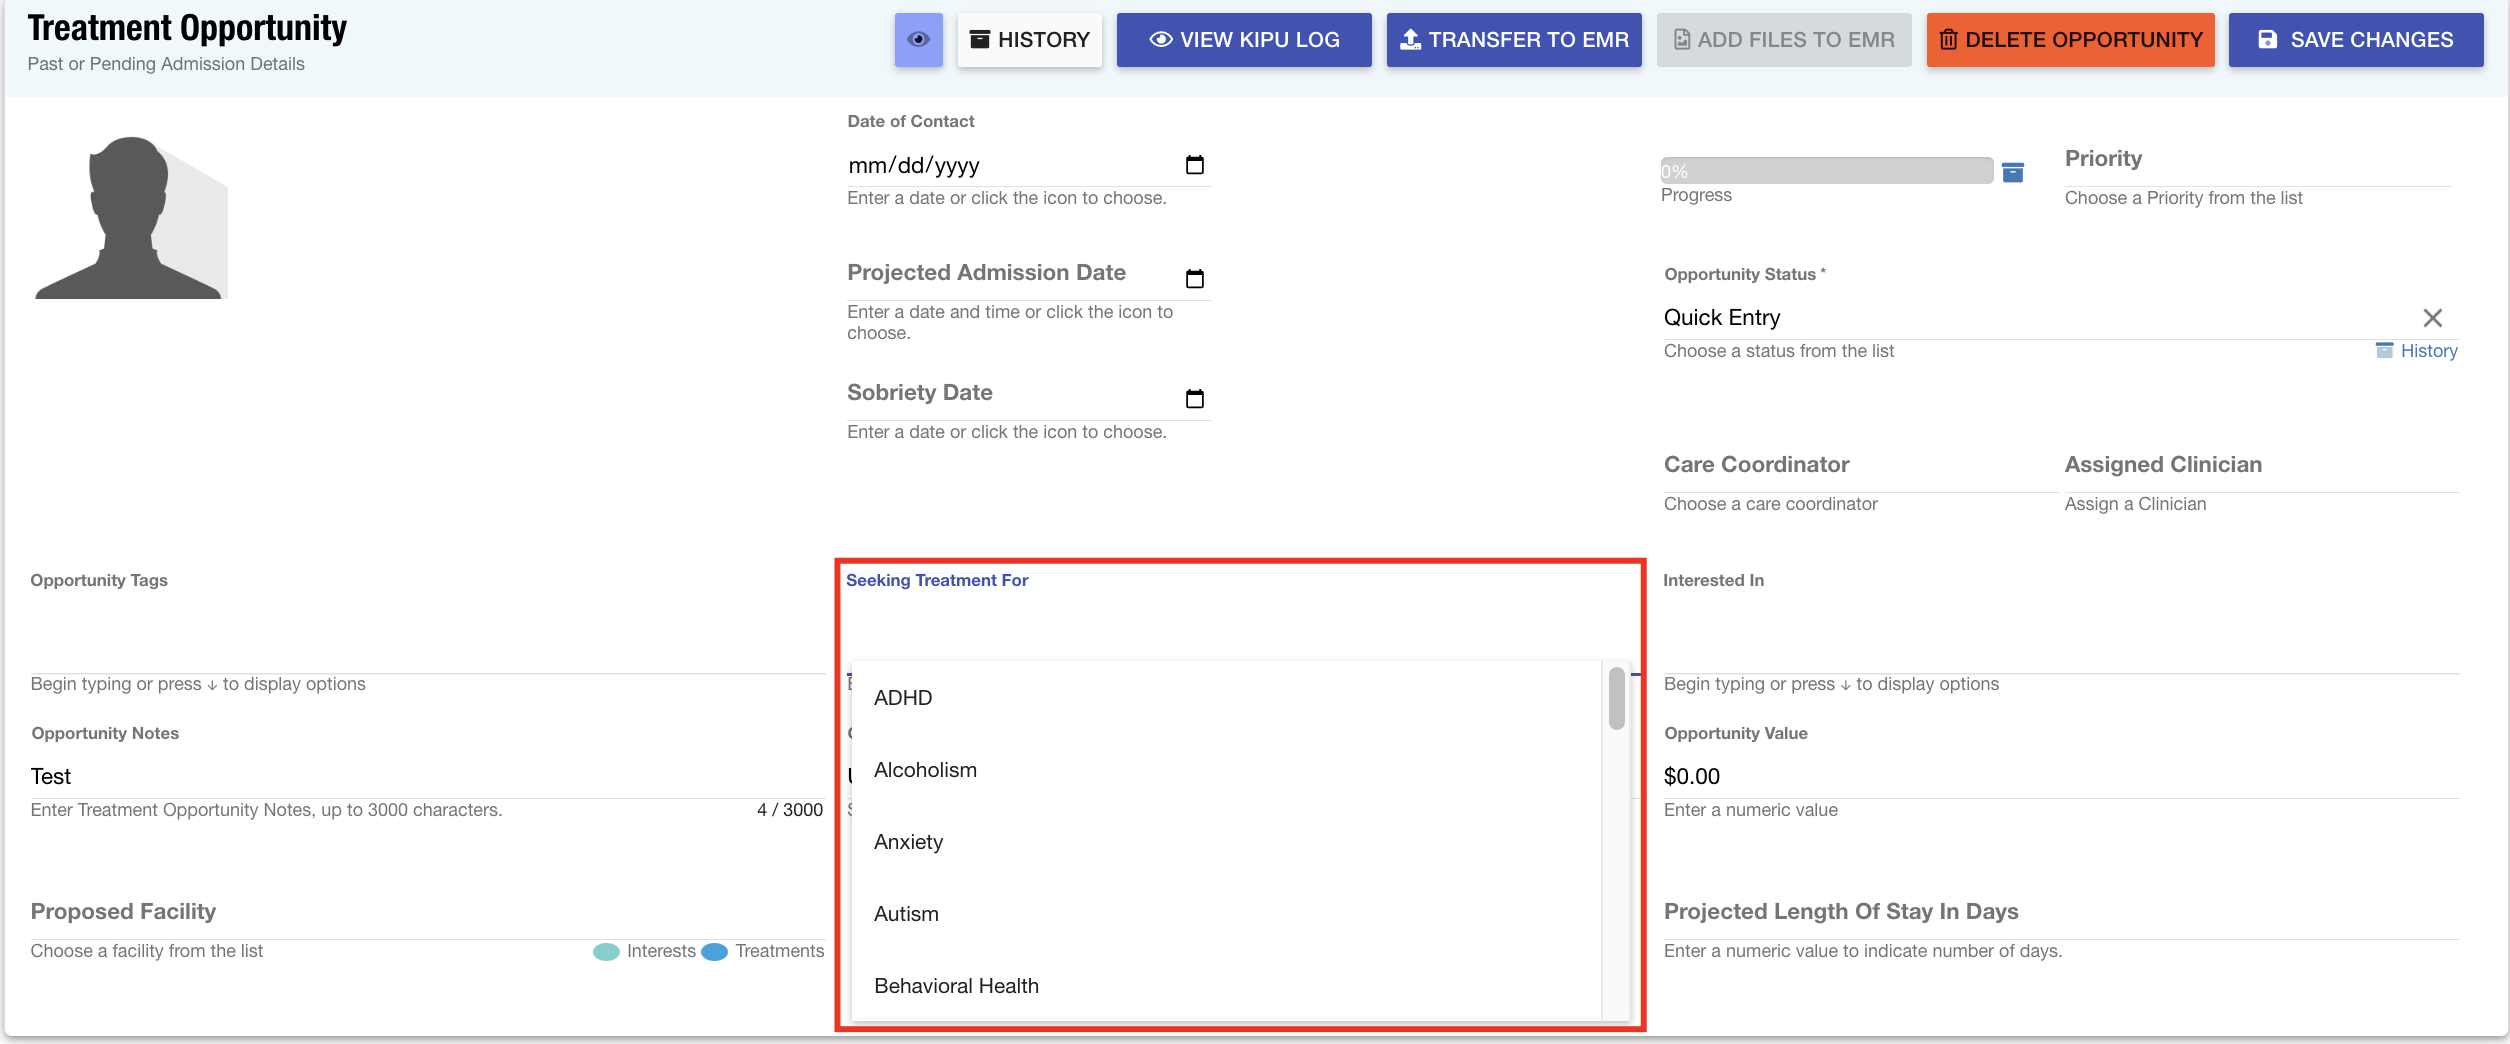Pick Behavioral Health option
This screenshot has width=2510, height=1044.
pyautogui.click(x=956, y=986)
